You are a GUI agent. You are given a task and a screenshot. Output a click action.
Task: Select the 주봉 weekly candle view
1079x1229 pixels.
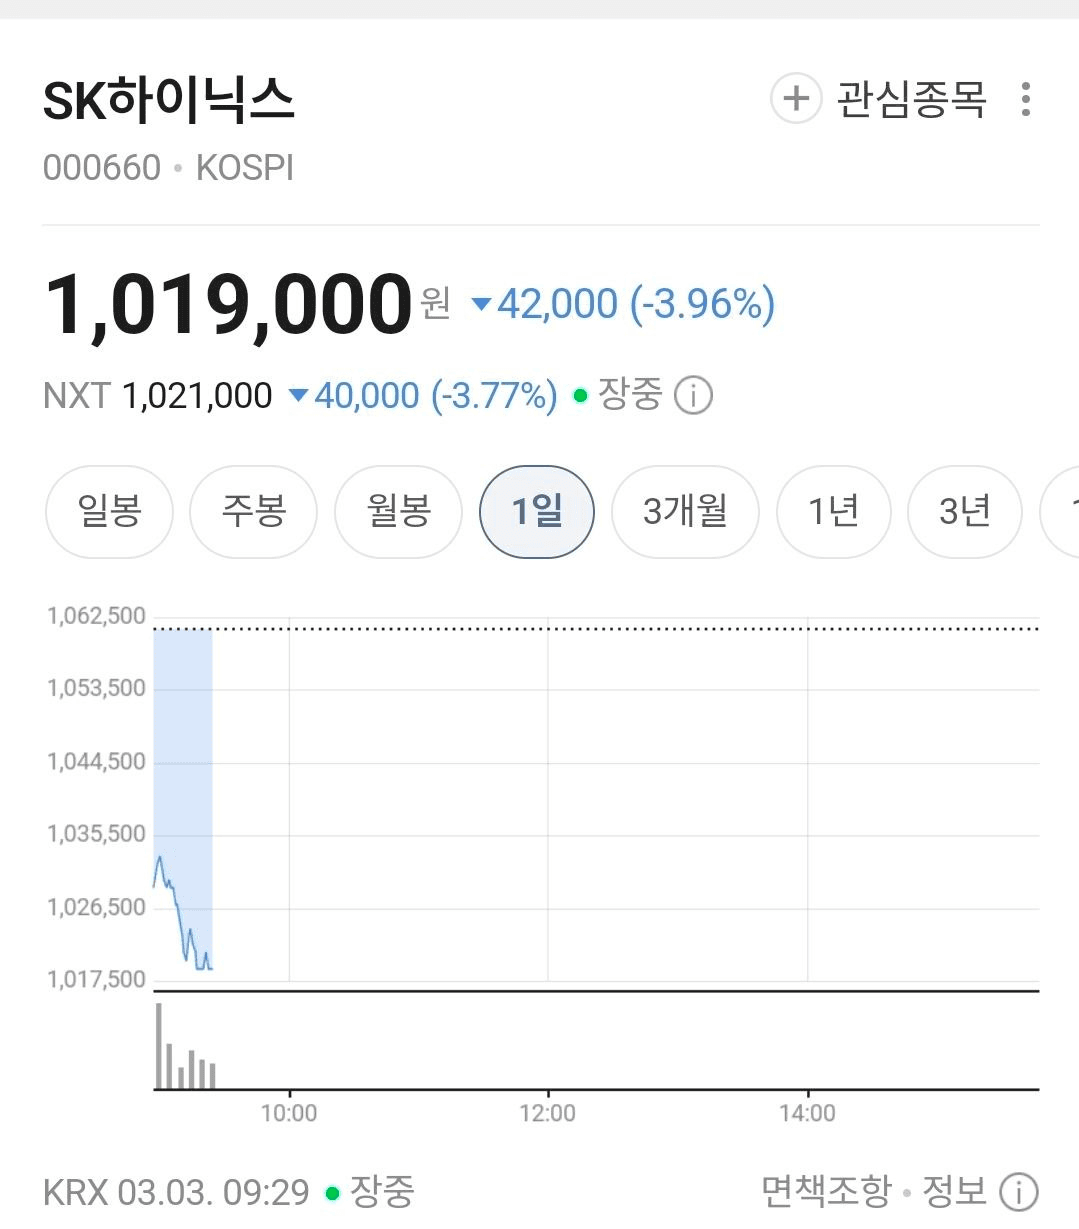pyautogui.click(x=253, y=511)
